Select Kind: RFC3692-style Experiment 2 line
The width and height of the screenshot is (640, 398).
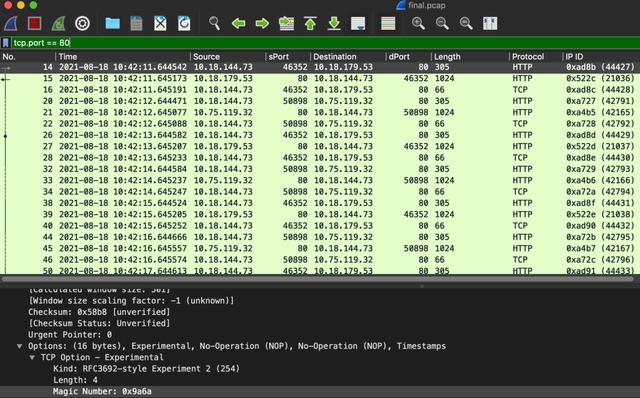click(x=146, y=369)
